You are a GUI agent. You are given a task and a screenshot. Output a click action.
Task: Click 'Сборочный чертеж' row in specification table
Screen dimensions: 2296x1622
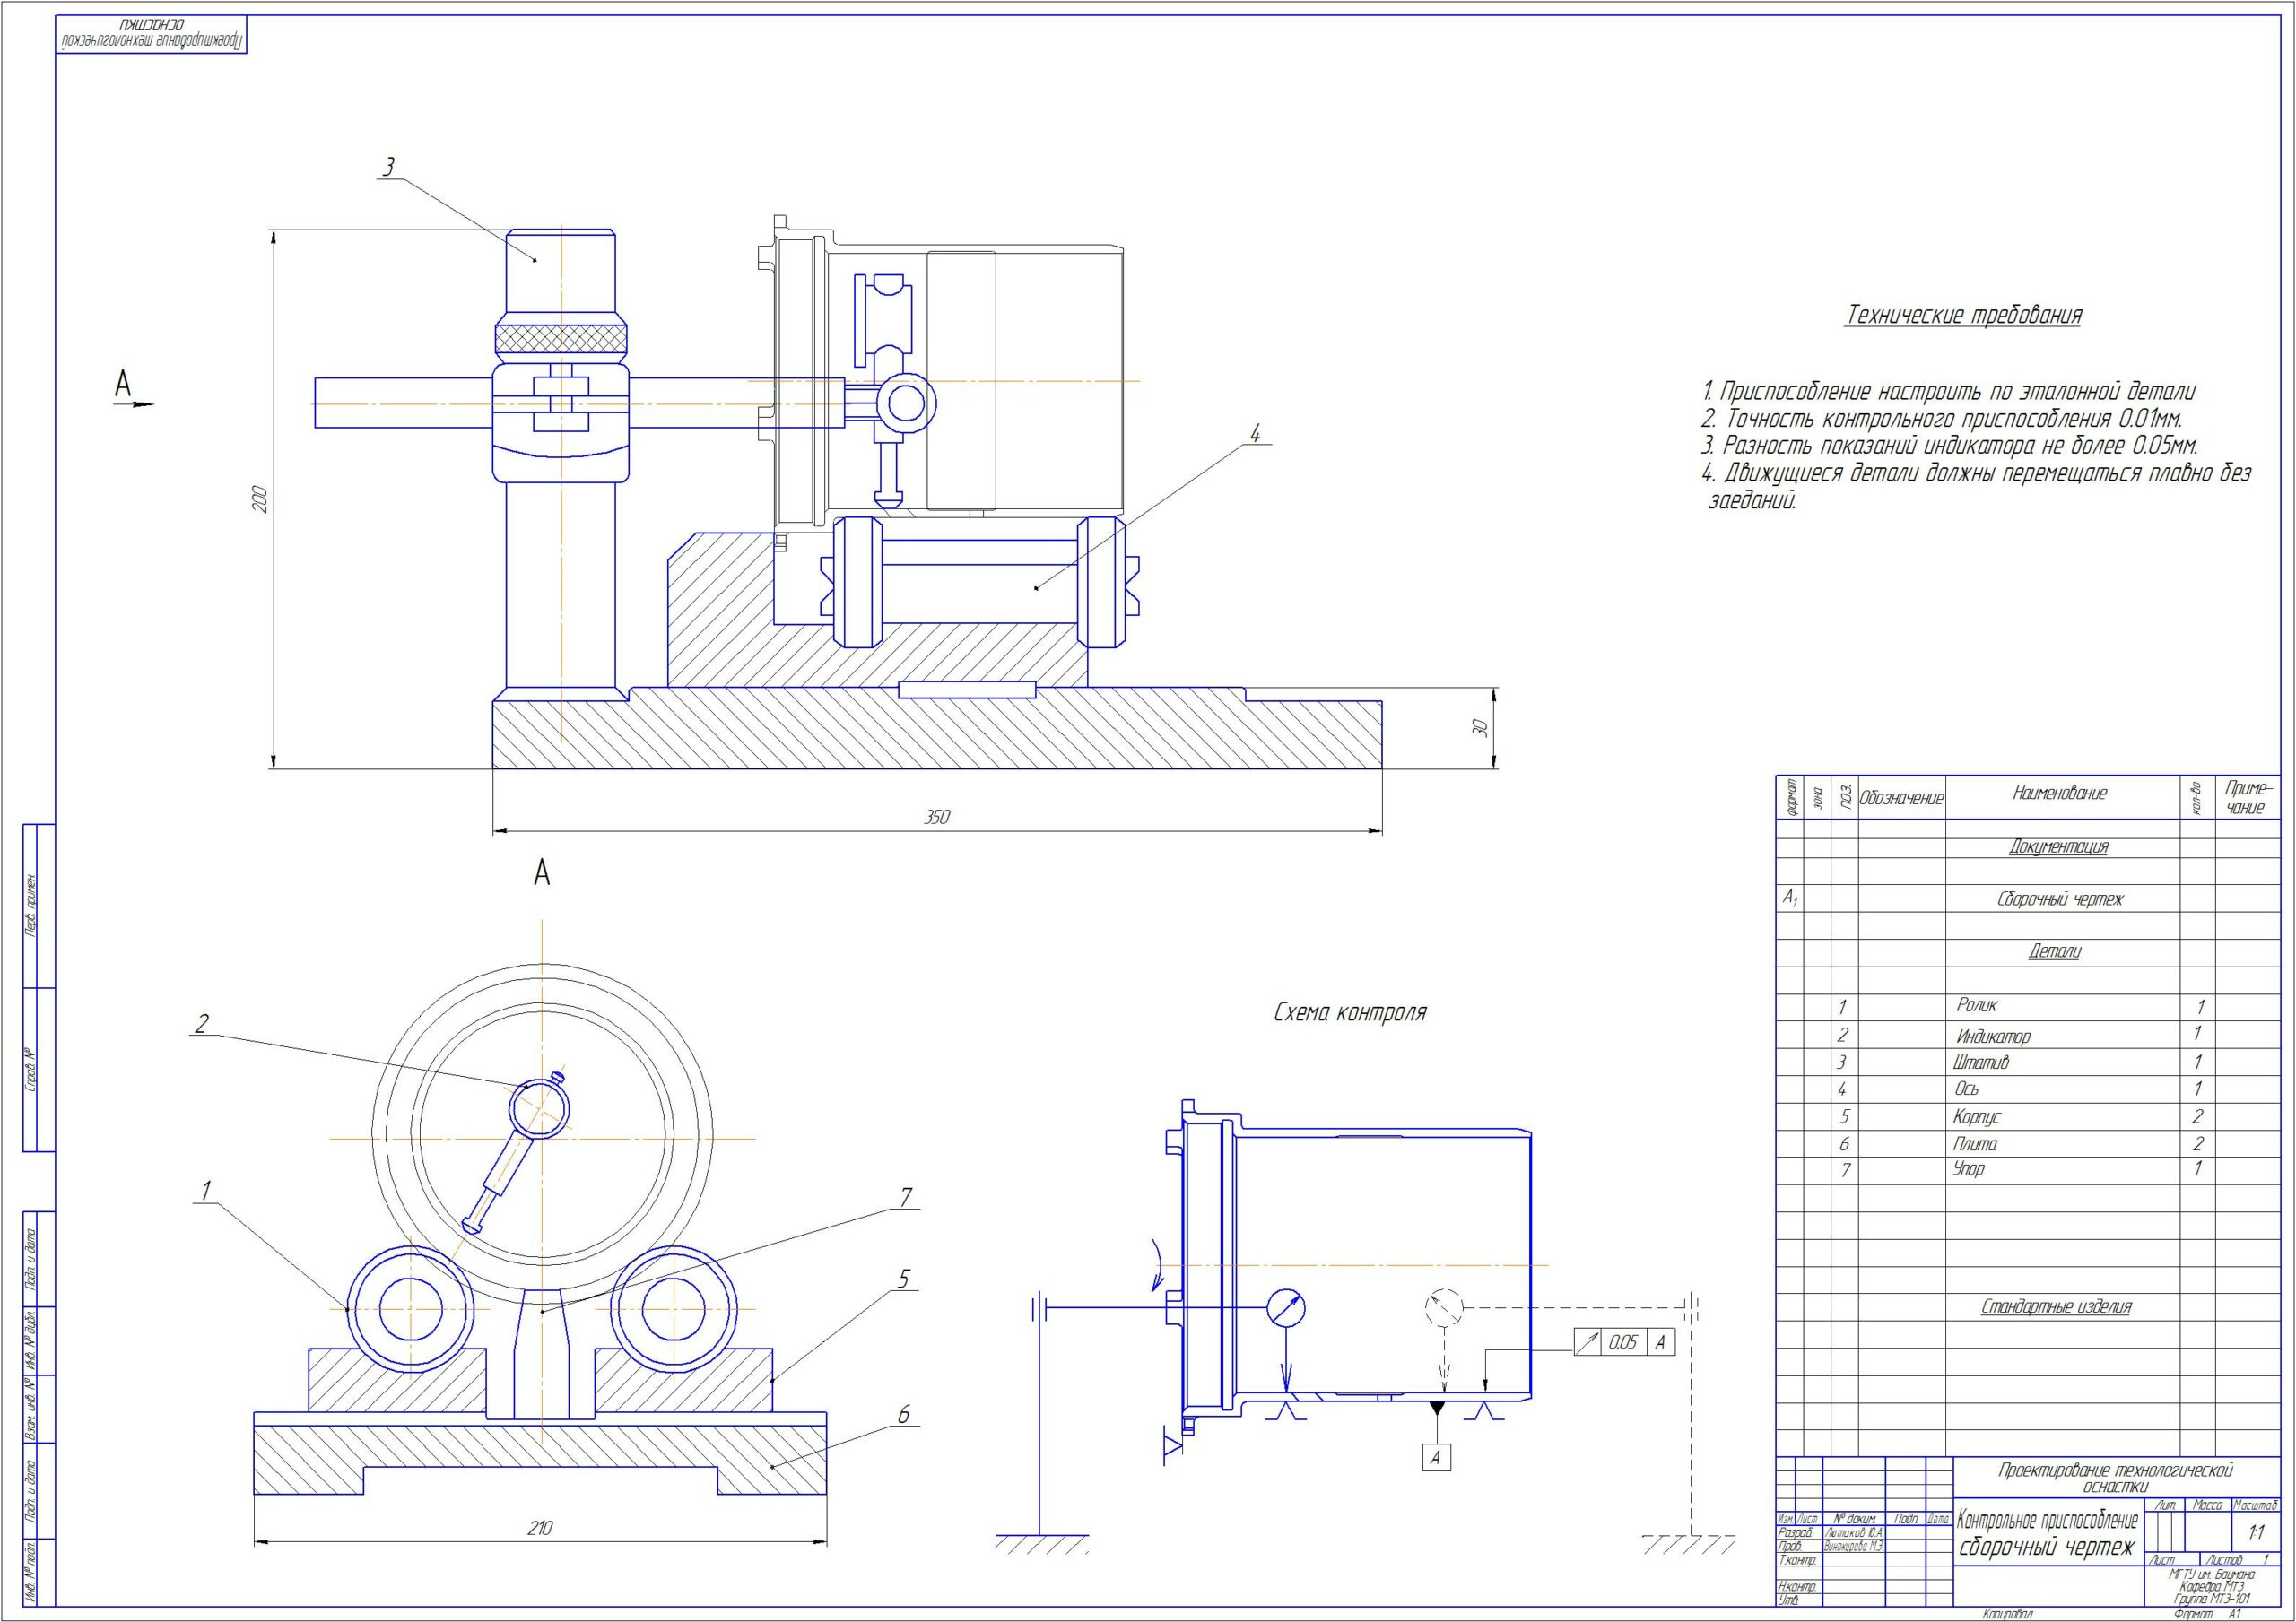[2060, 899]
